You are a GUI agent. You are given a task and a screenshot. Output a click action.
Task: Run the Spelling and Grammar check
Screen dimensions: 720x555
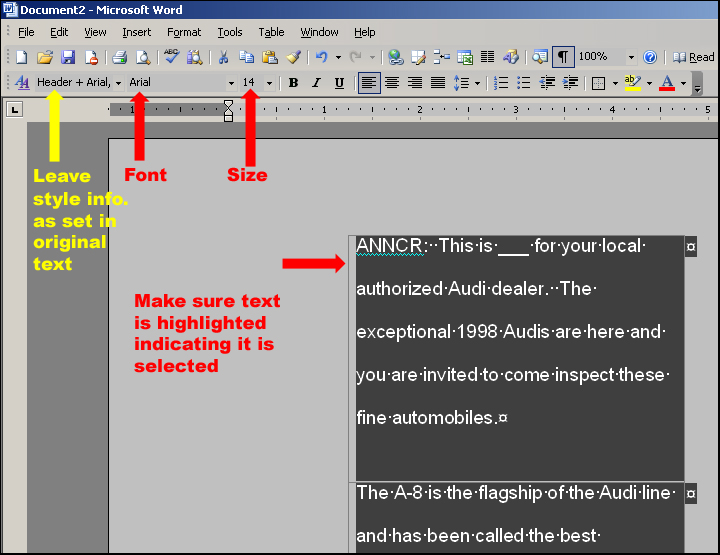[172, 58]
